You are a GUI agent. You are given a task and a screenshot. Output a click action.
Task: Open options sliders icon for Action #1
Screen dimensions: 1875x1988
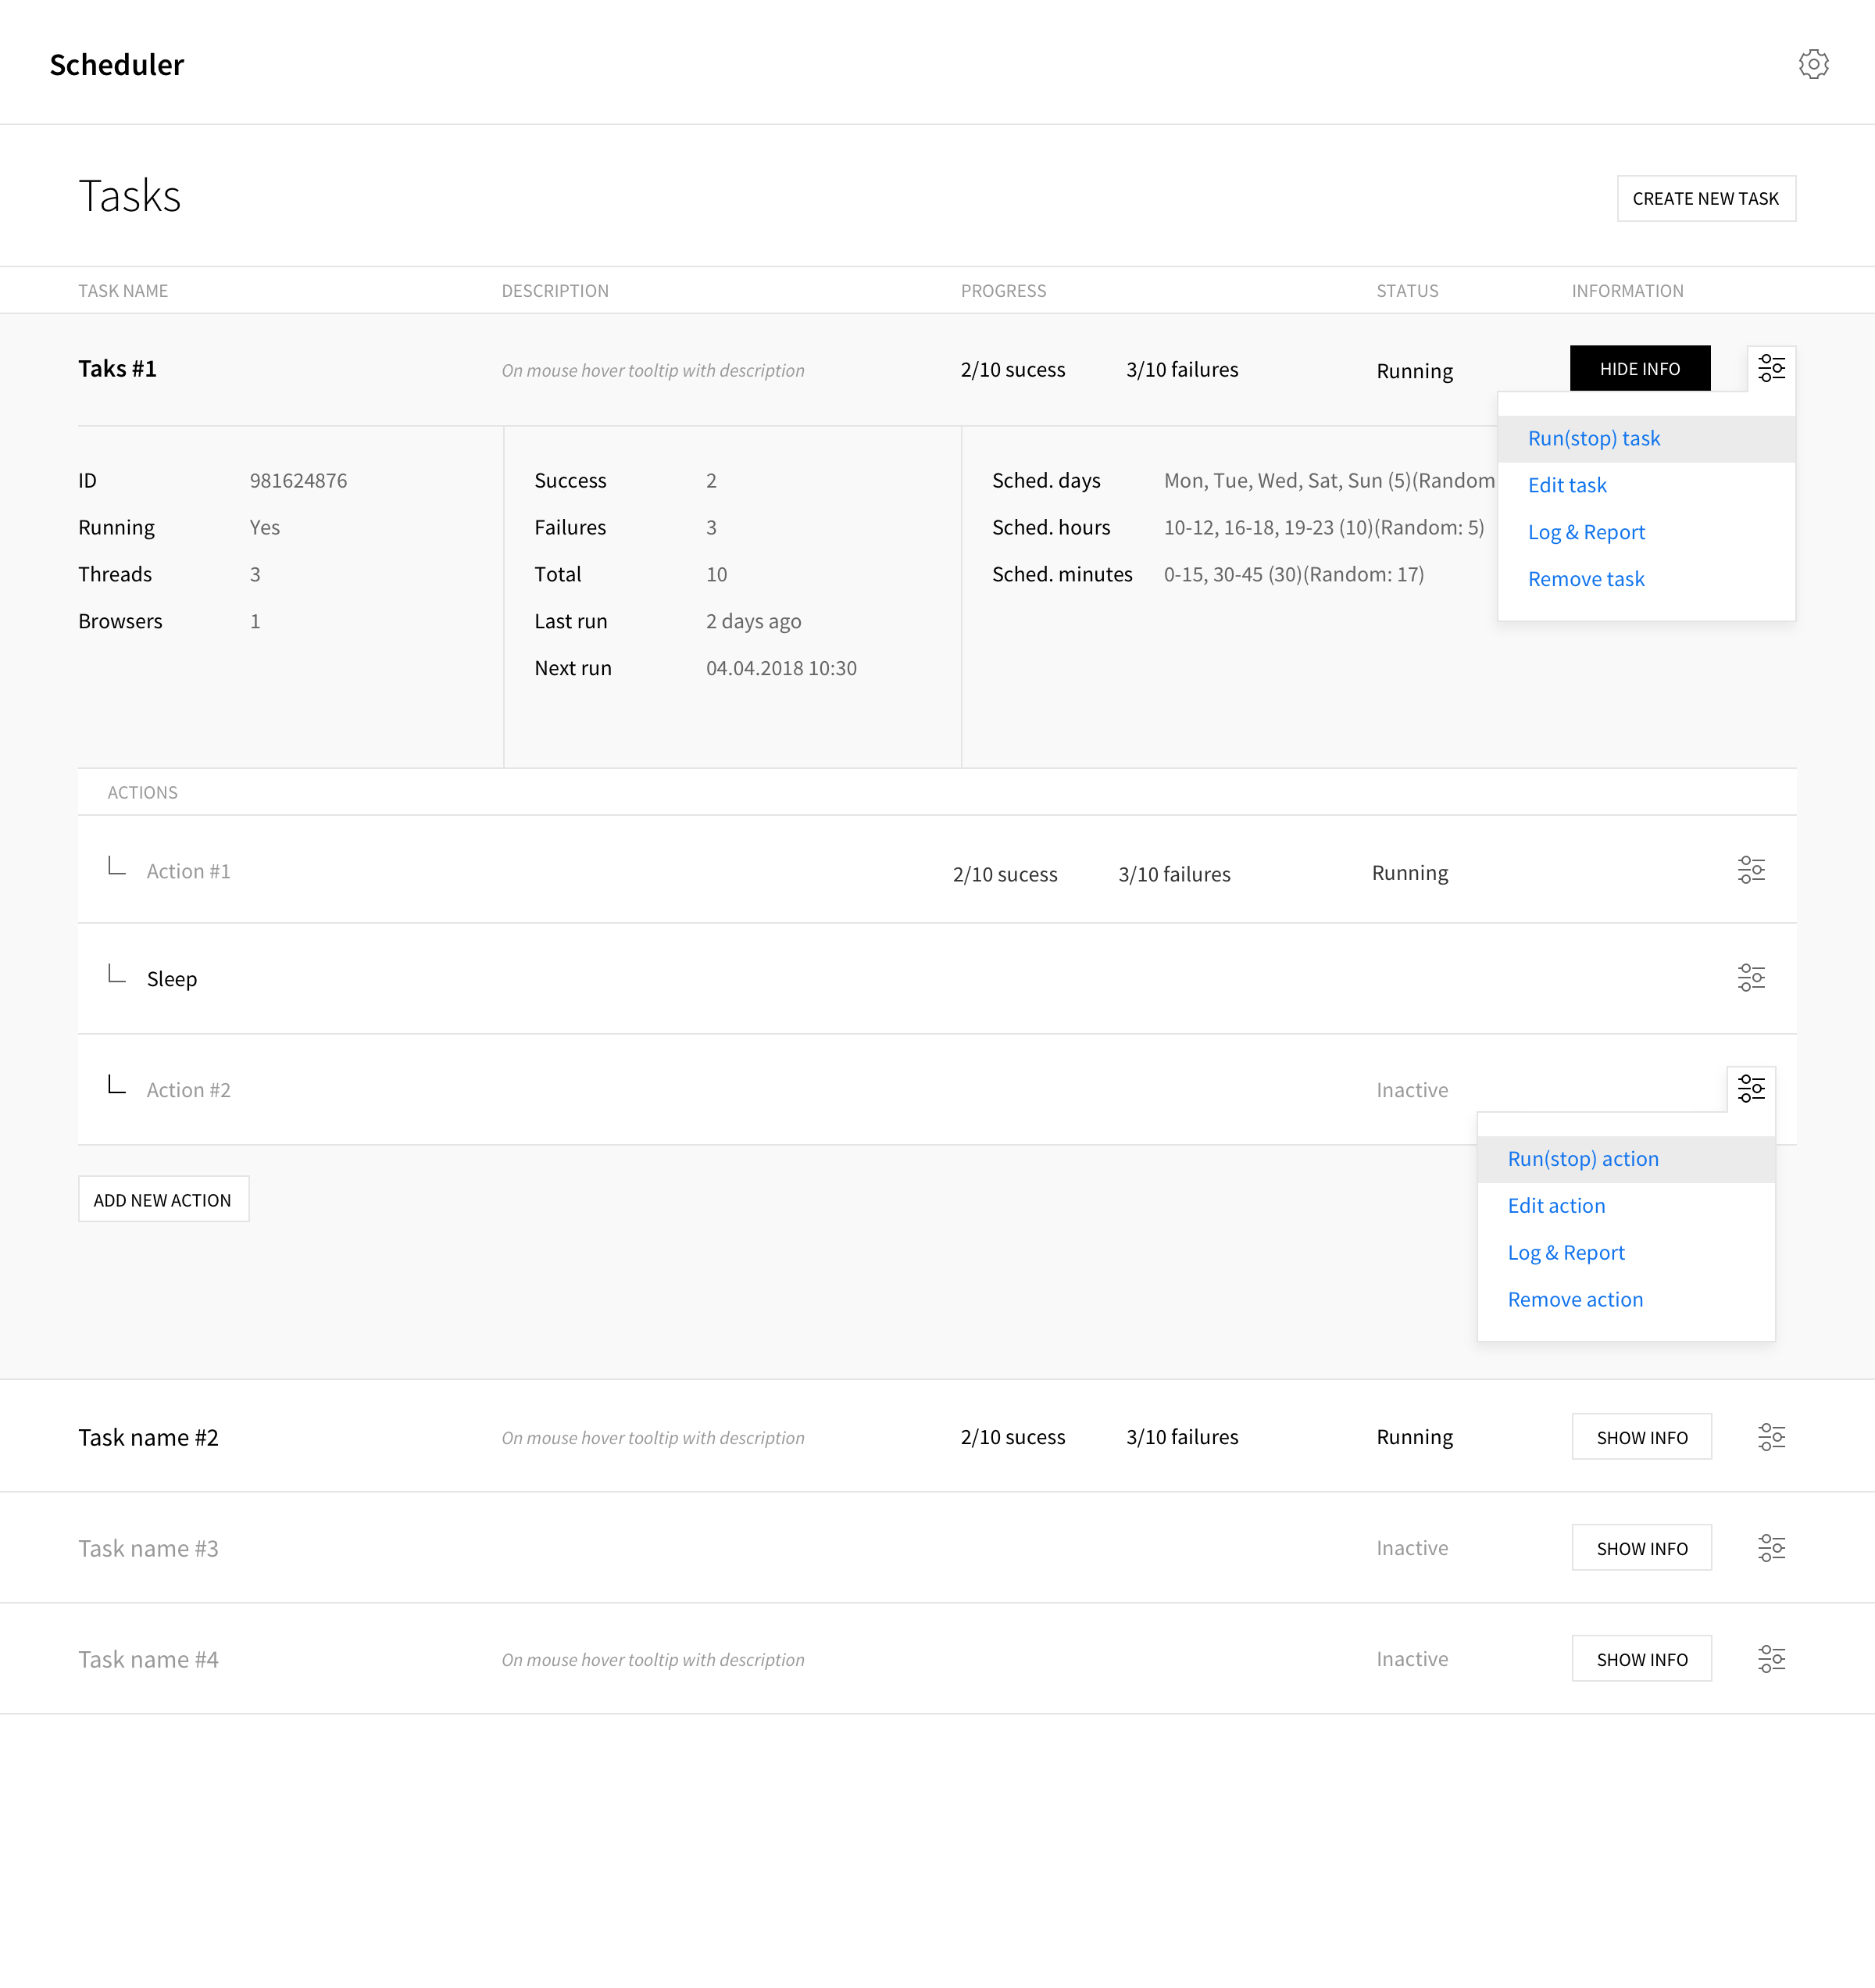pyautogui.click(x=1750, y=870)
